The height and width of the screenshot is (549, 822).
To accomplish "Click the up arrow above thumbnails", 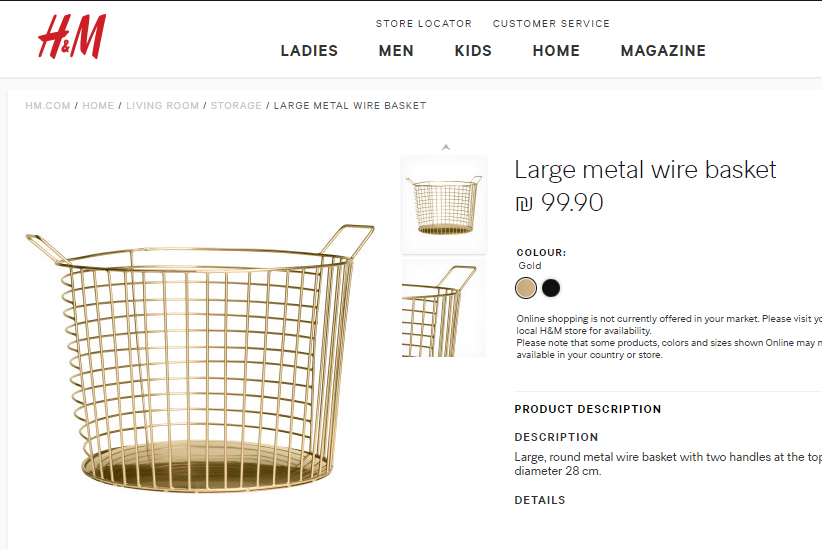I will click(446, 147).
